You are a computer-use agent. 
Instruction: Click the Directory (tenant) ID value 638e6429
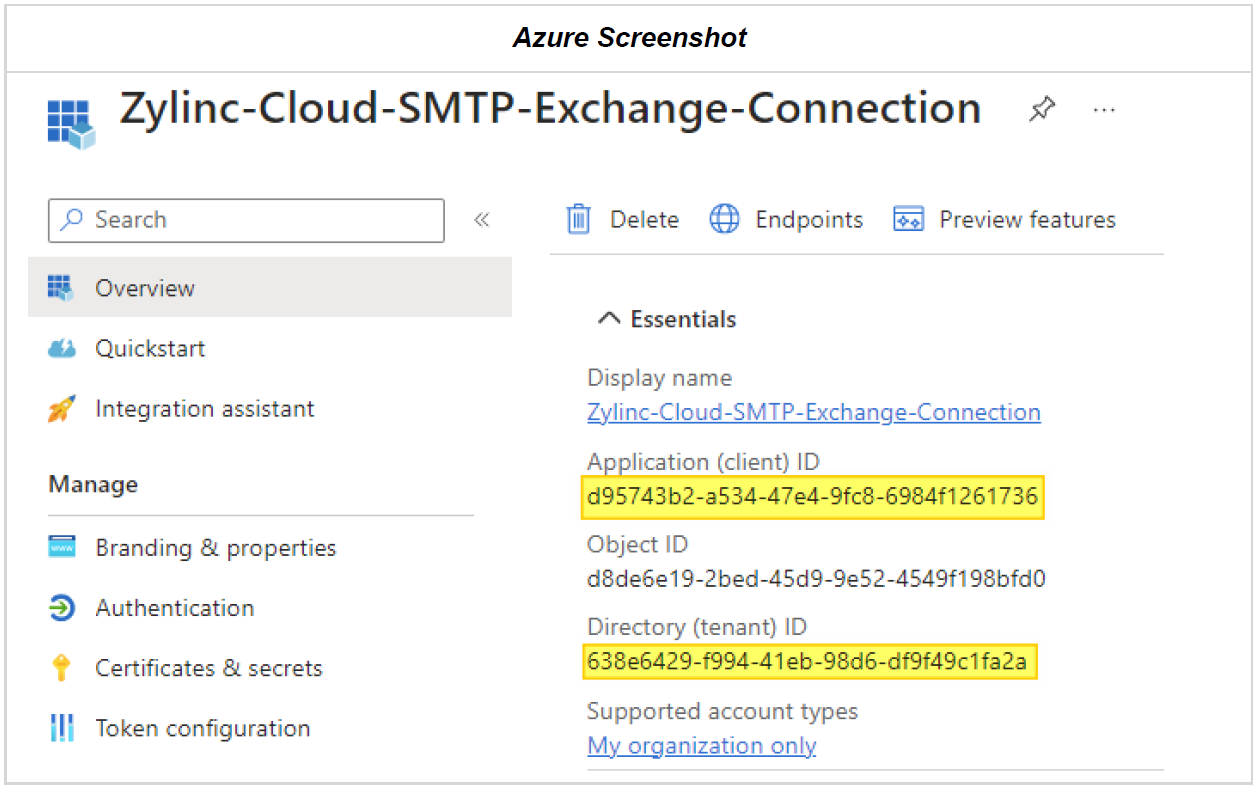(808, 662)
